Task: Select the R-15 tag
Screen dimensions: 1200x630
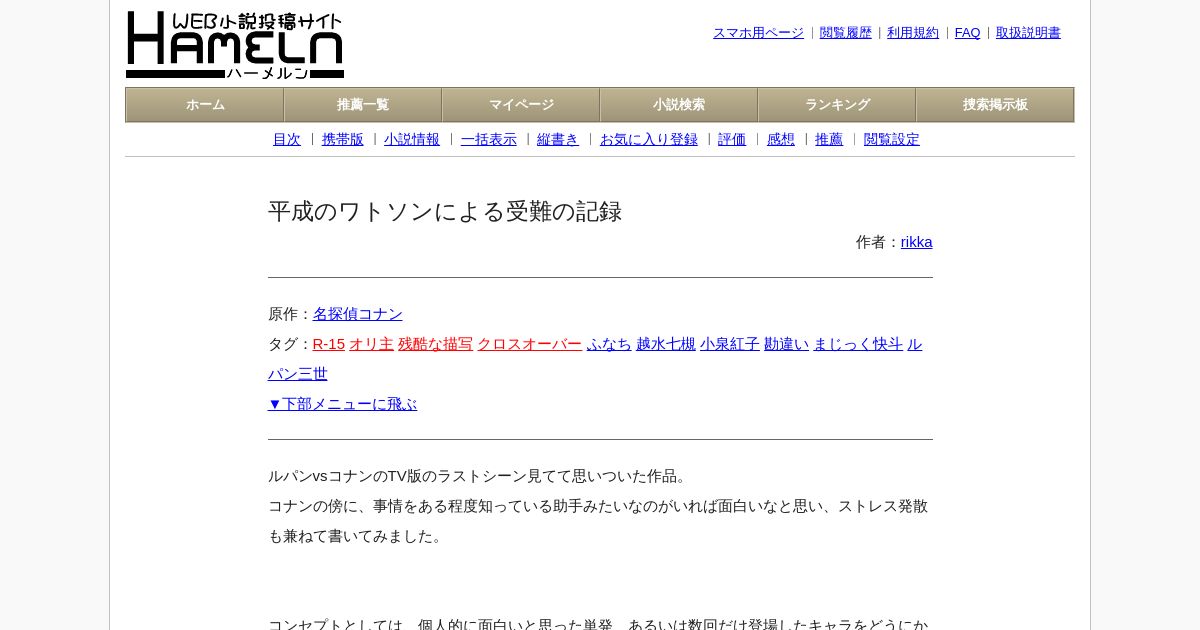Action: [329, 344]
